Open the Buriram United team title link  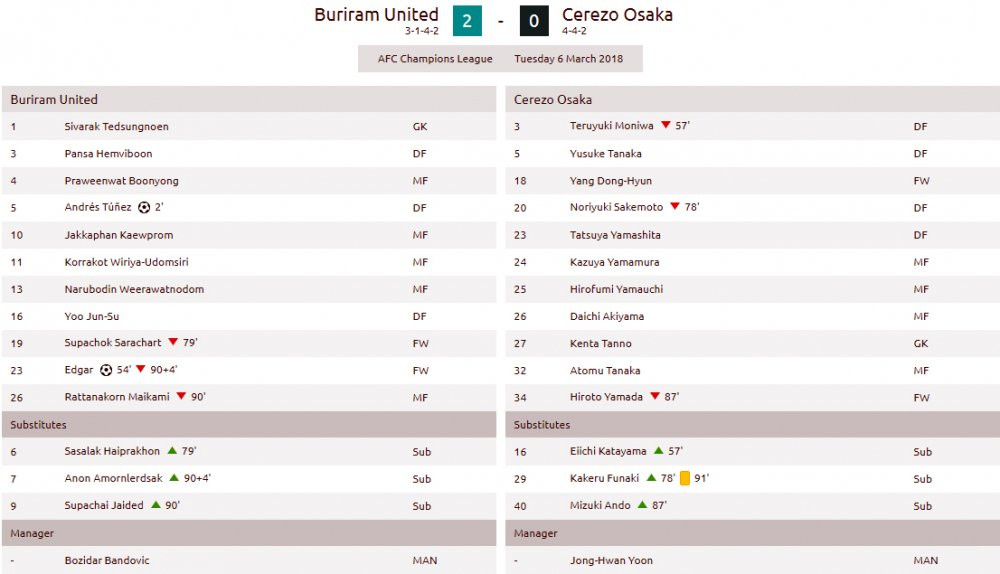tap(376, 15)
